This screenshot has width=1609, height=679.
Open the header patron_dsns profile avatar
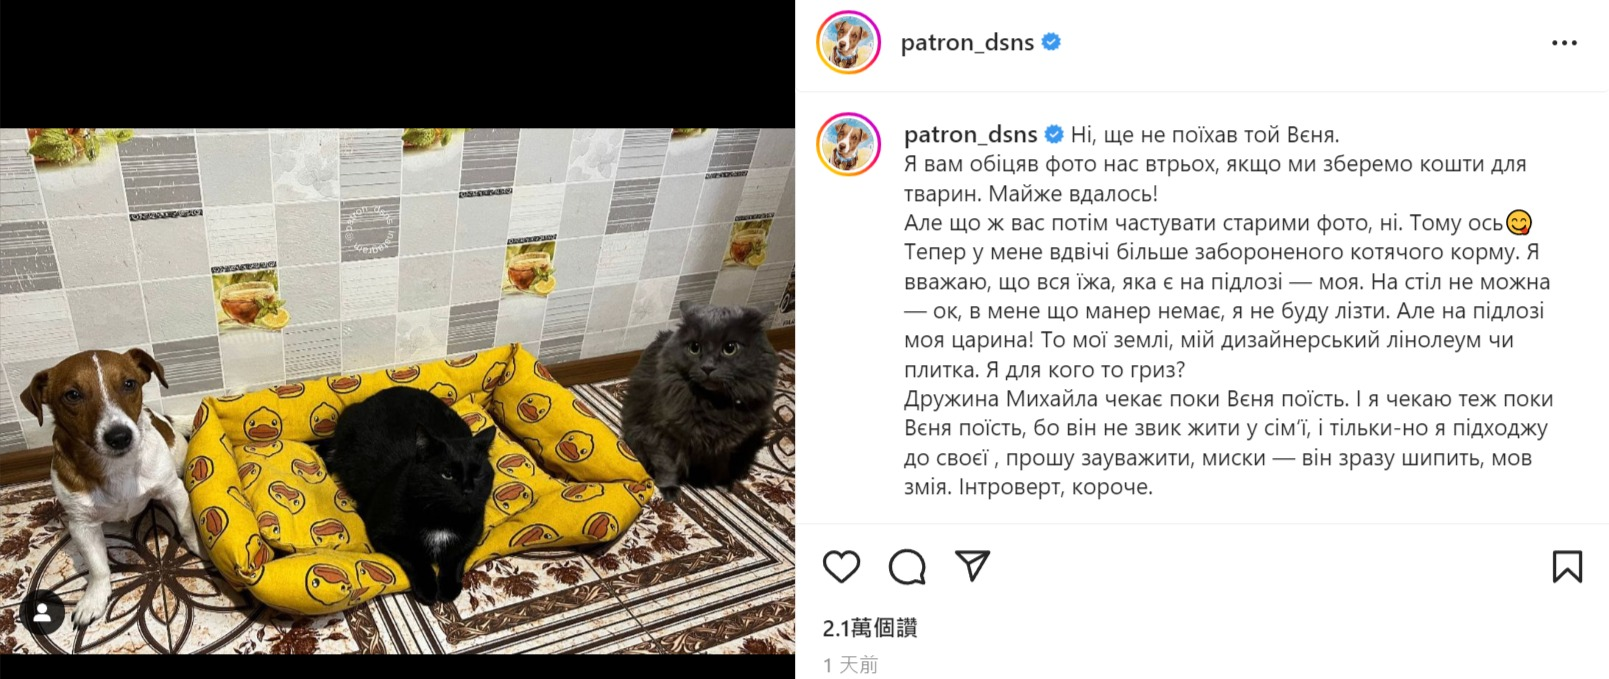click(848, 43)
